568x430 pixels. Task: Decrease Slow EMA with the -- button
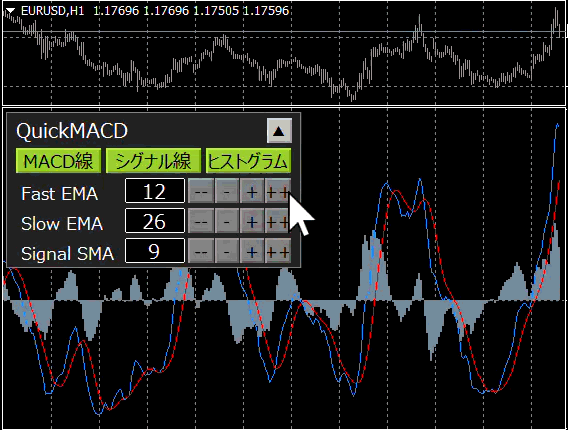[201, 221]
